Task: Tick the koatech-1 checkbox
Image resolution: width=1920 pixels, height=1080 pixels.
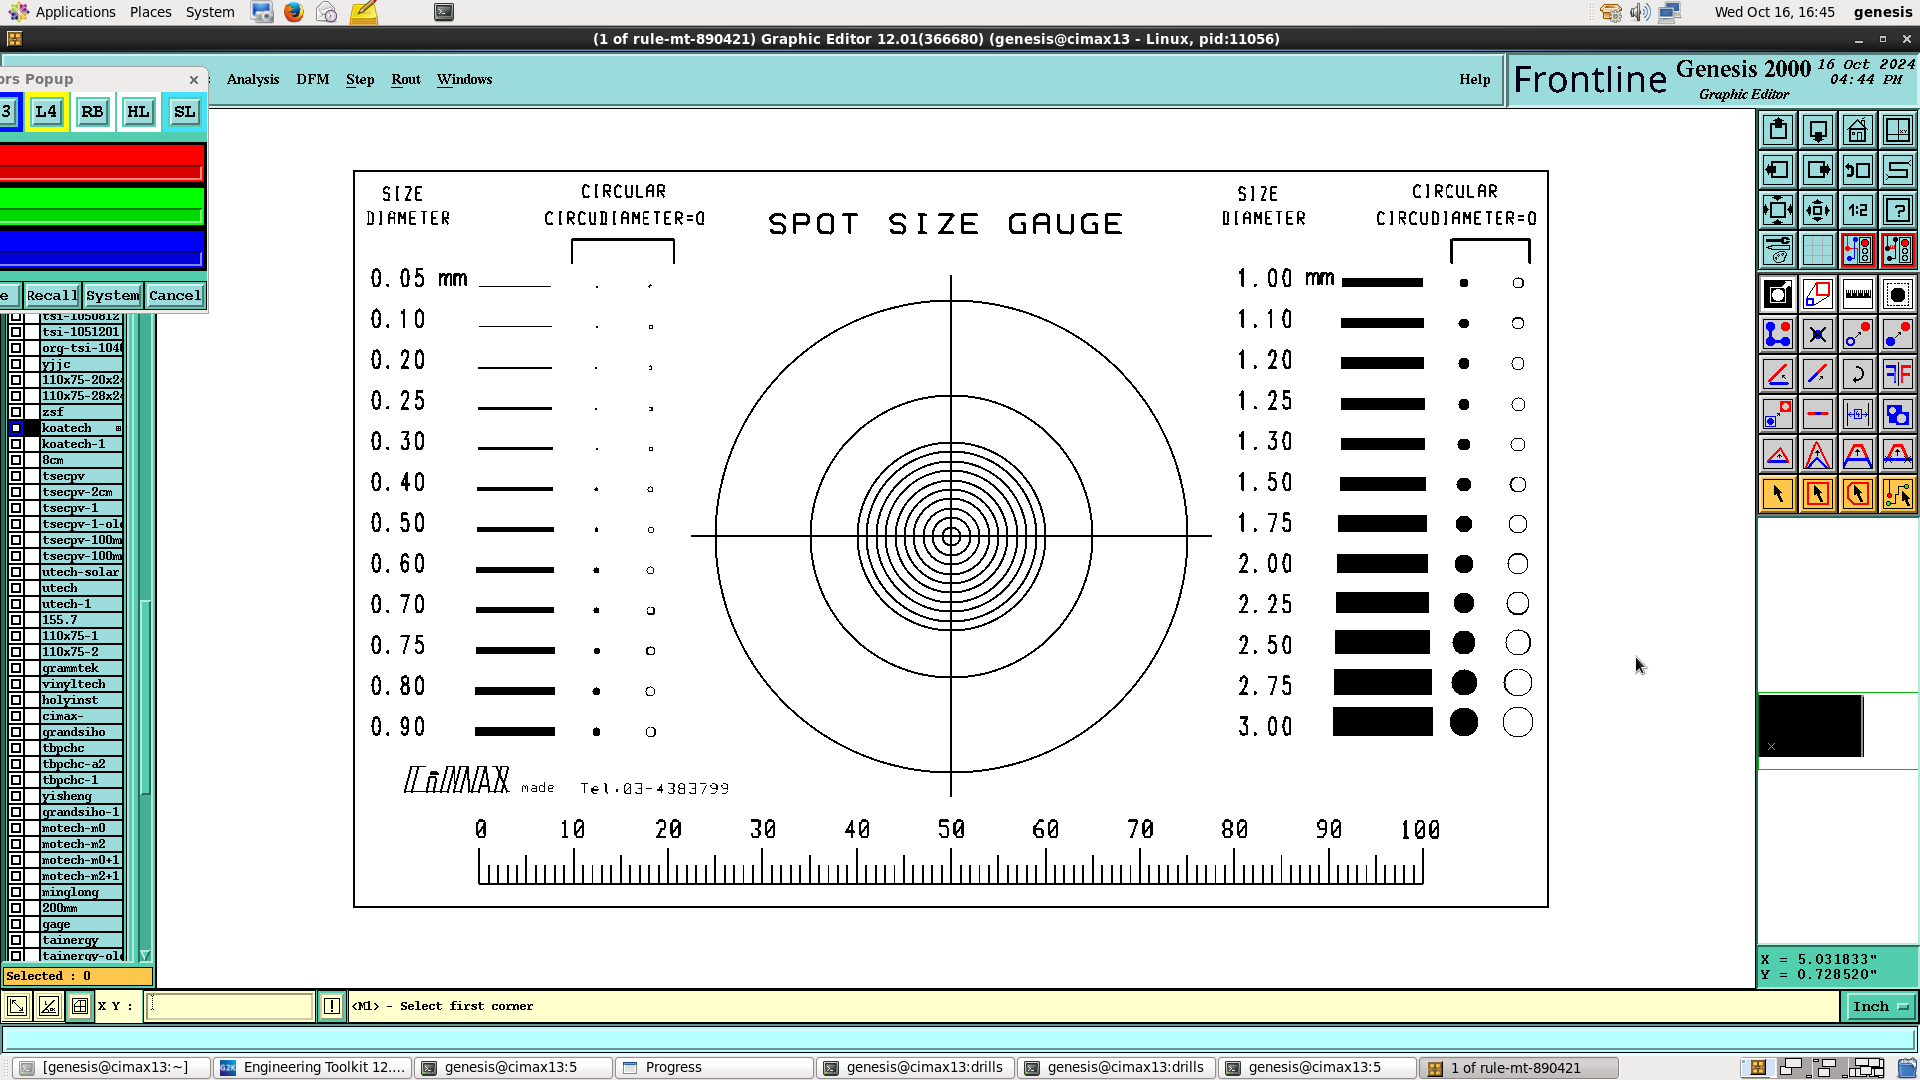Action: 16,444
